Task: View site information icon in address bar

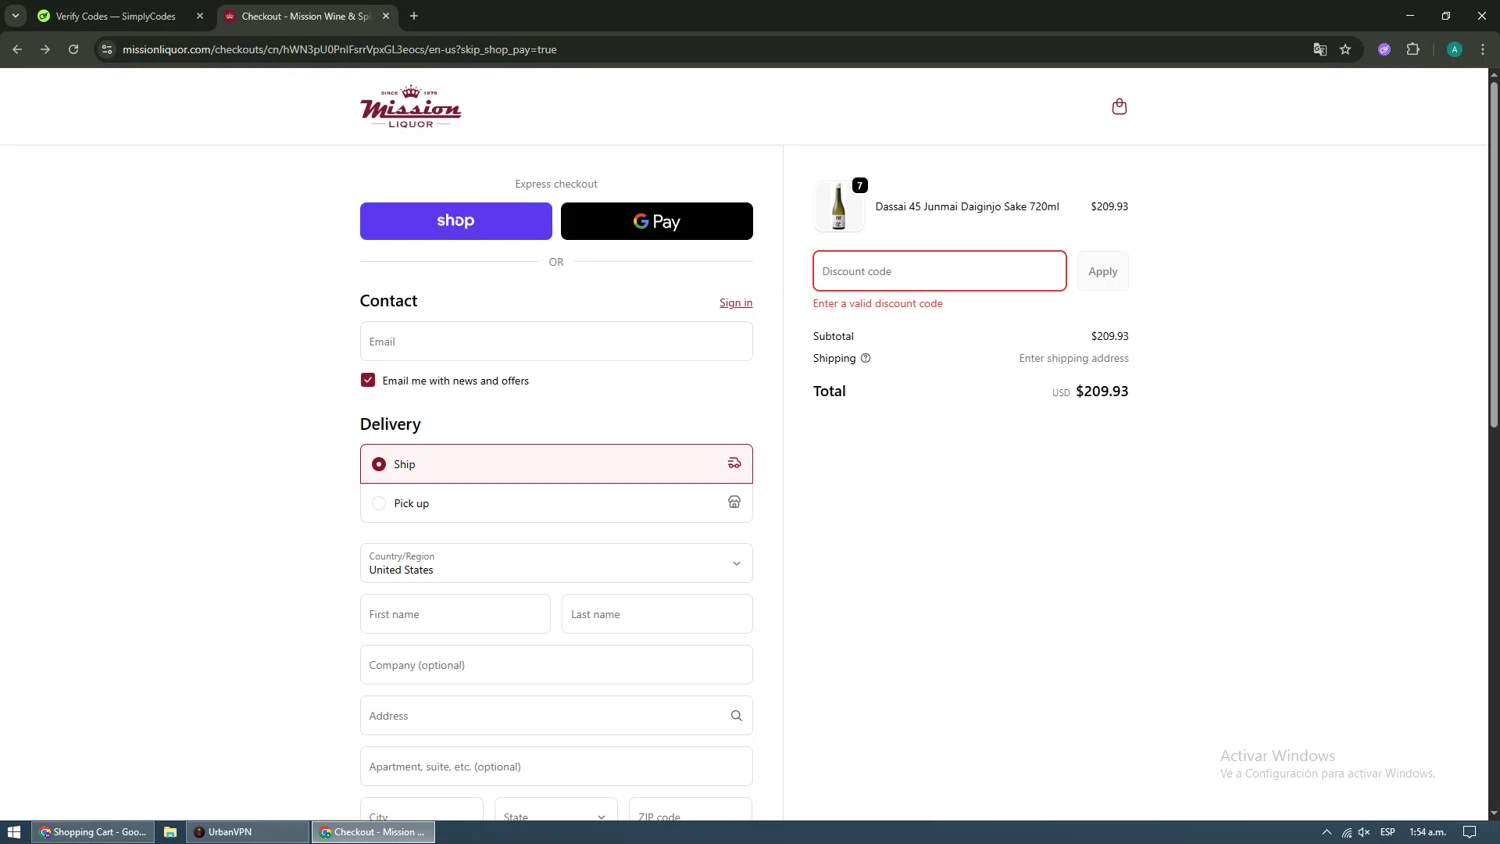Action: coord(107,49)
